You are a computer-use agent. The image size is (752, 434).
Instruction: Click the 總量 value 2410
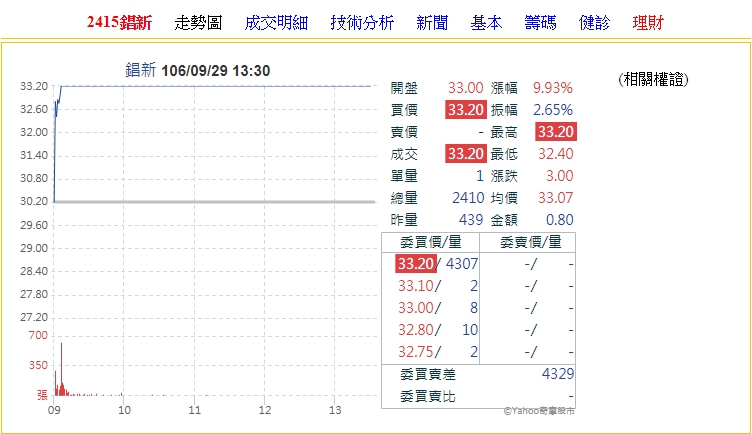[x=468, y=198]
